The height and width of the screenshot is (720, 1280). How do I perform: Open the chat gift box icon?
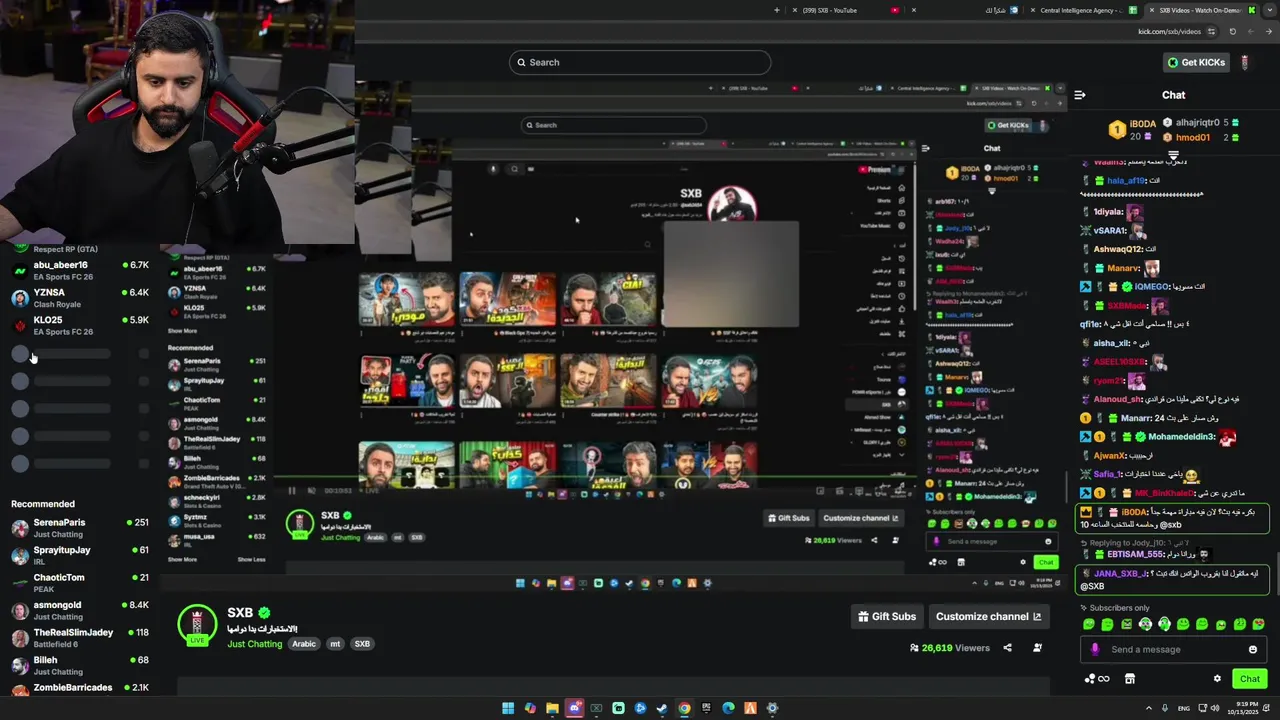tap(1130, 679)
